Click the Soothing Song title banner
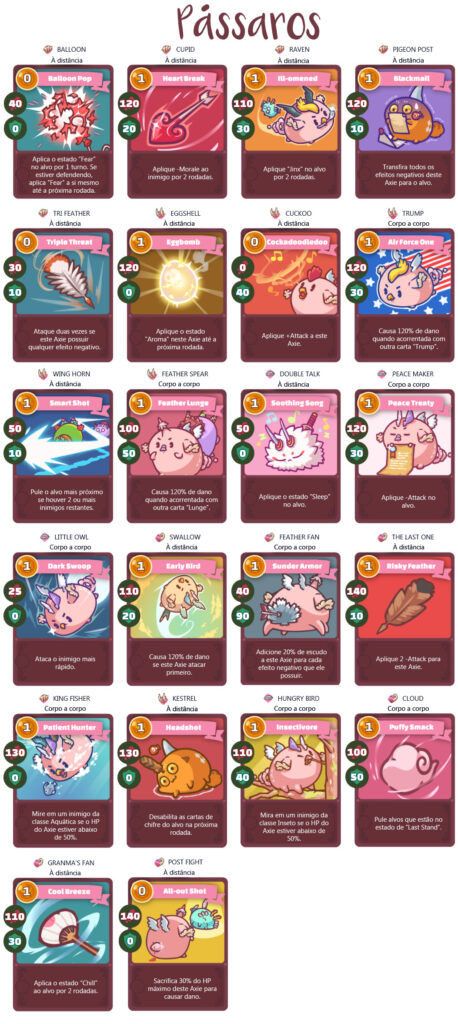 pos(295,403)
